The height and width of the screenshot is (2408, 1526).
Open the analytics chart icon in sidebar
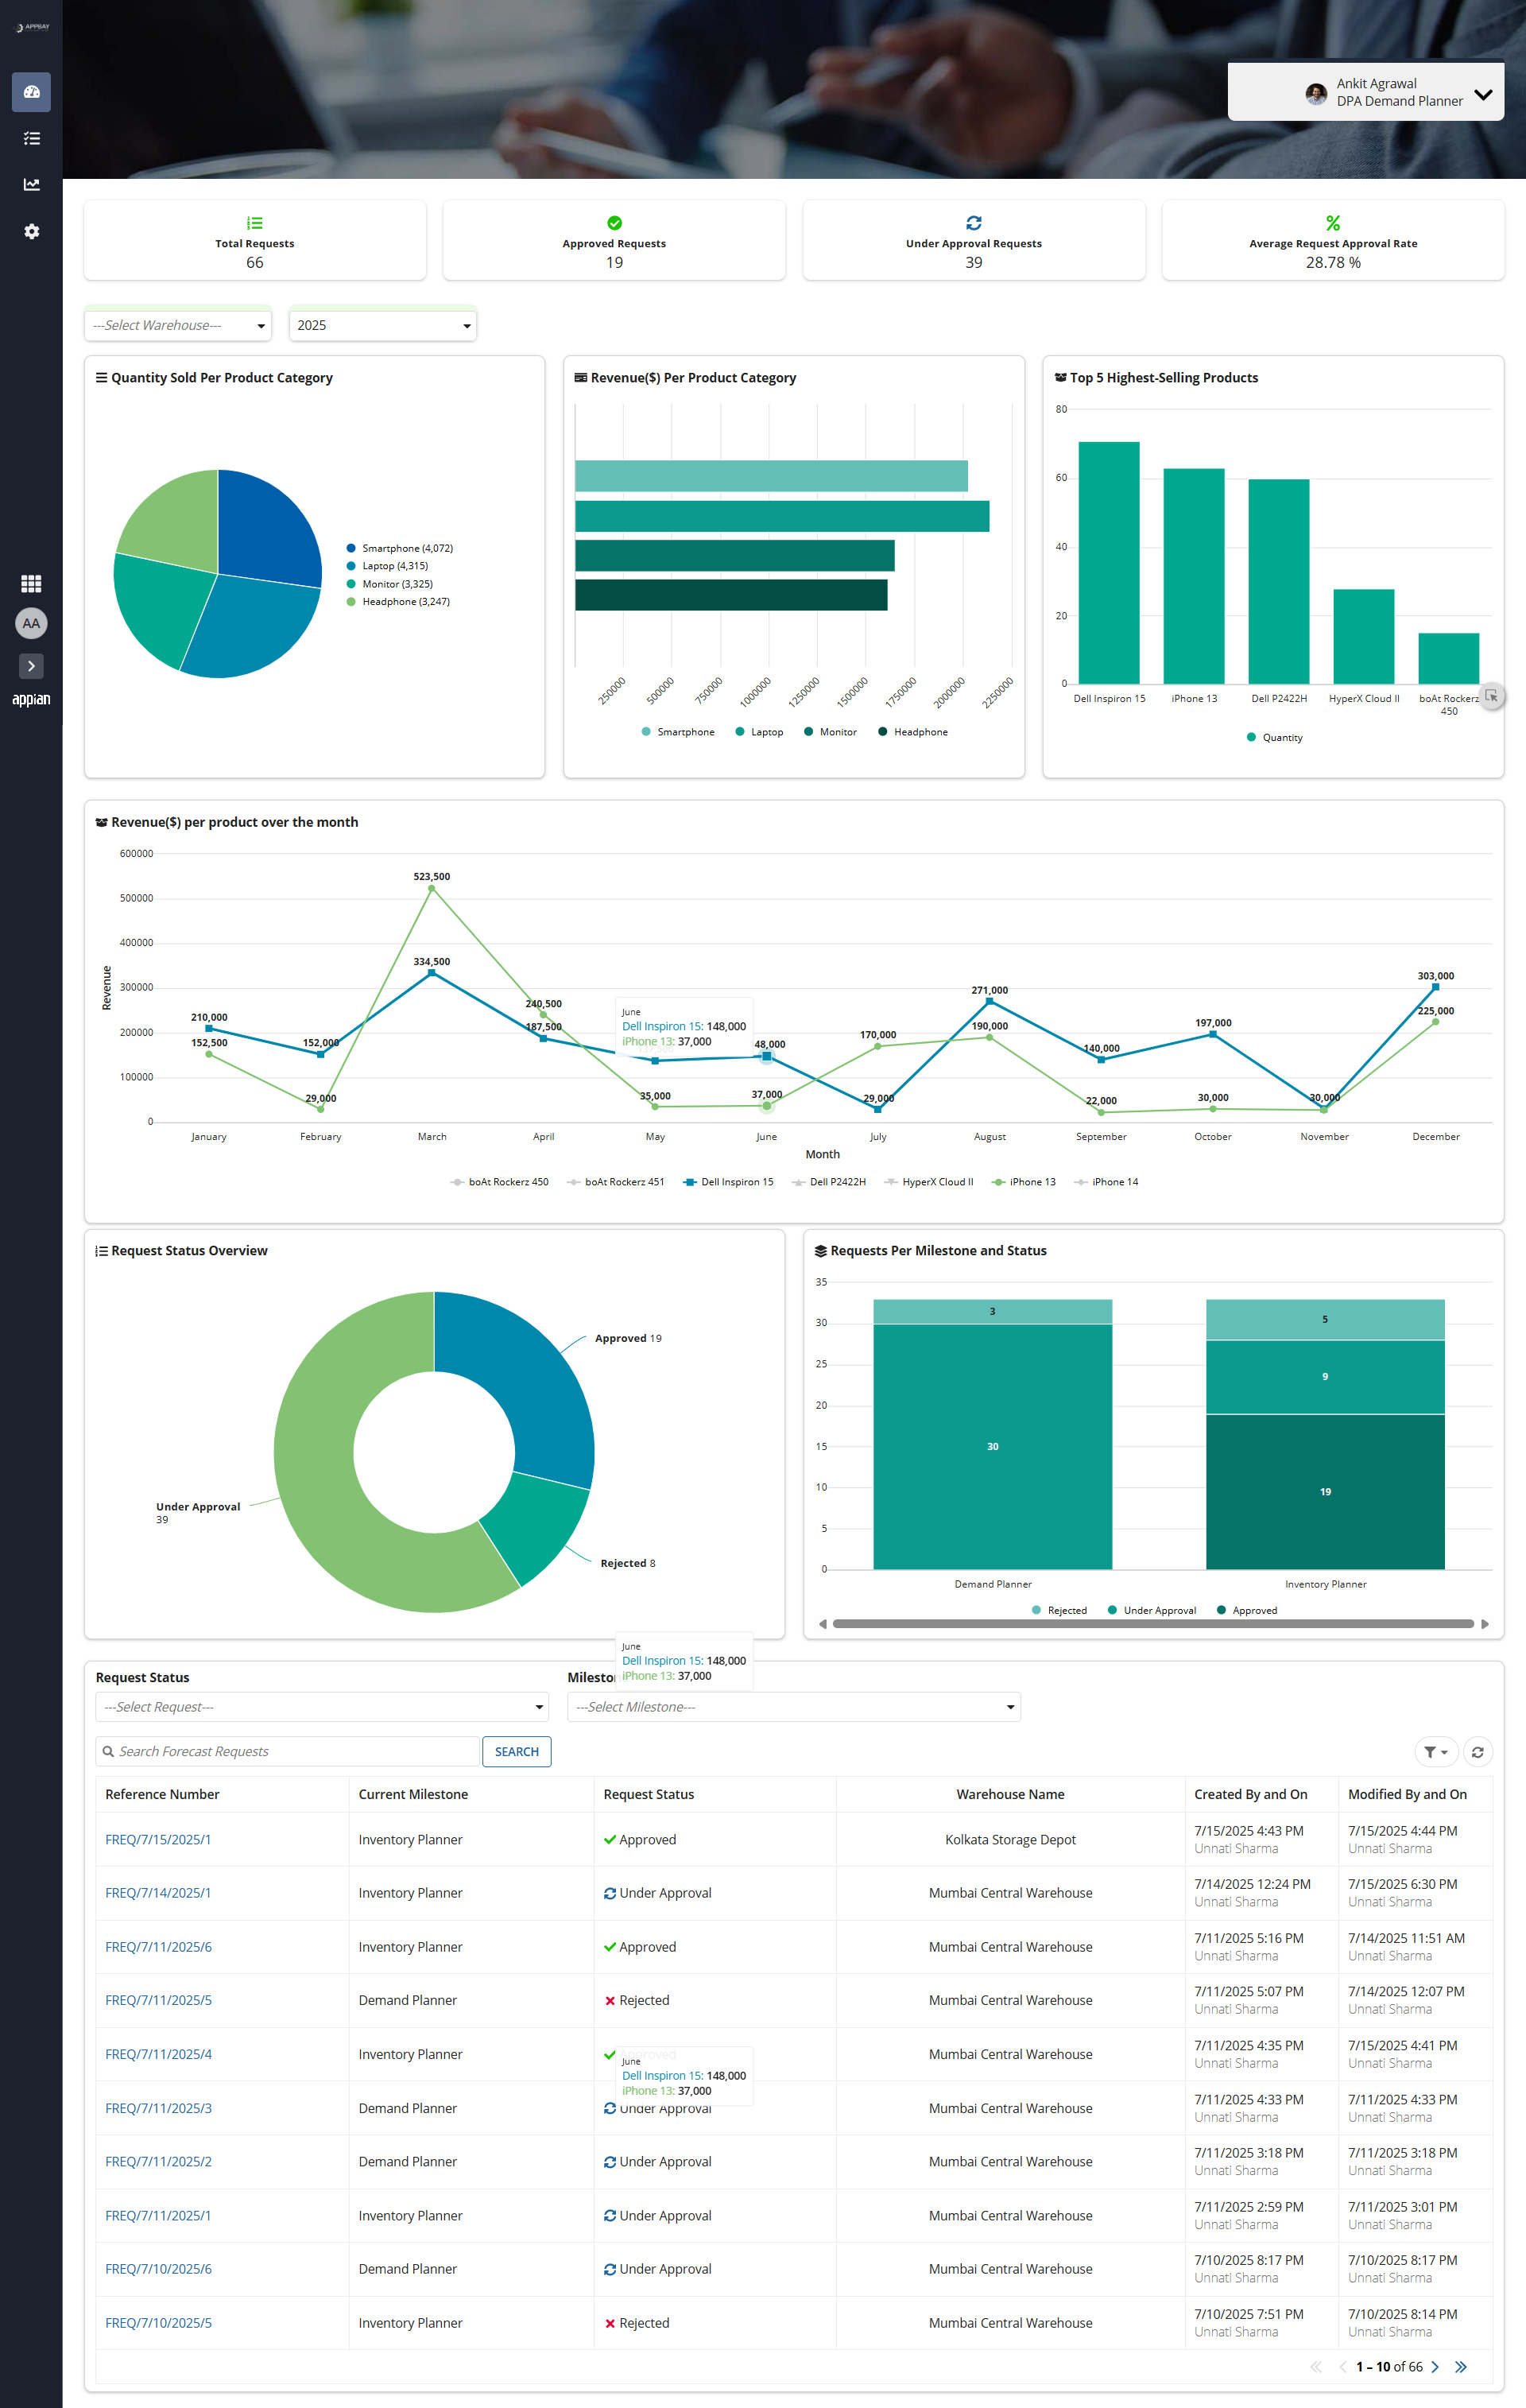click(31, 185)
